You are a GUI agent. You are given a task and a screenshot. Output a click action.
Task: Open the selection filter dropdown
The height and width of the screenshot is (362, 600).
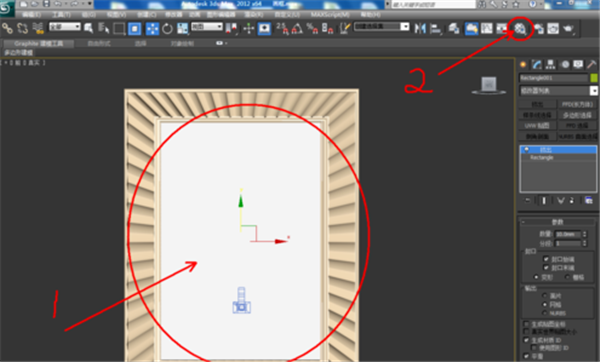pos(65,27)
